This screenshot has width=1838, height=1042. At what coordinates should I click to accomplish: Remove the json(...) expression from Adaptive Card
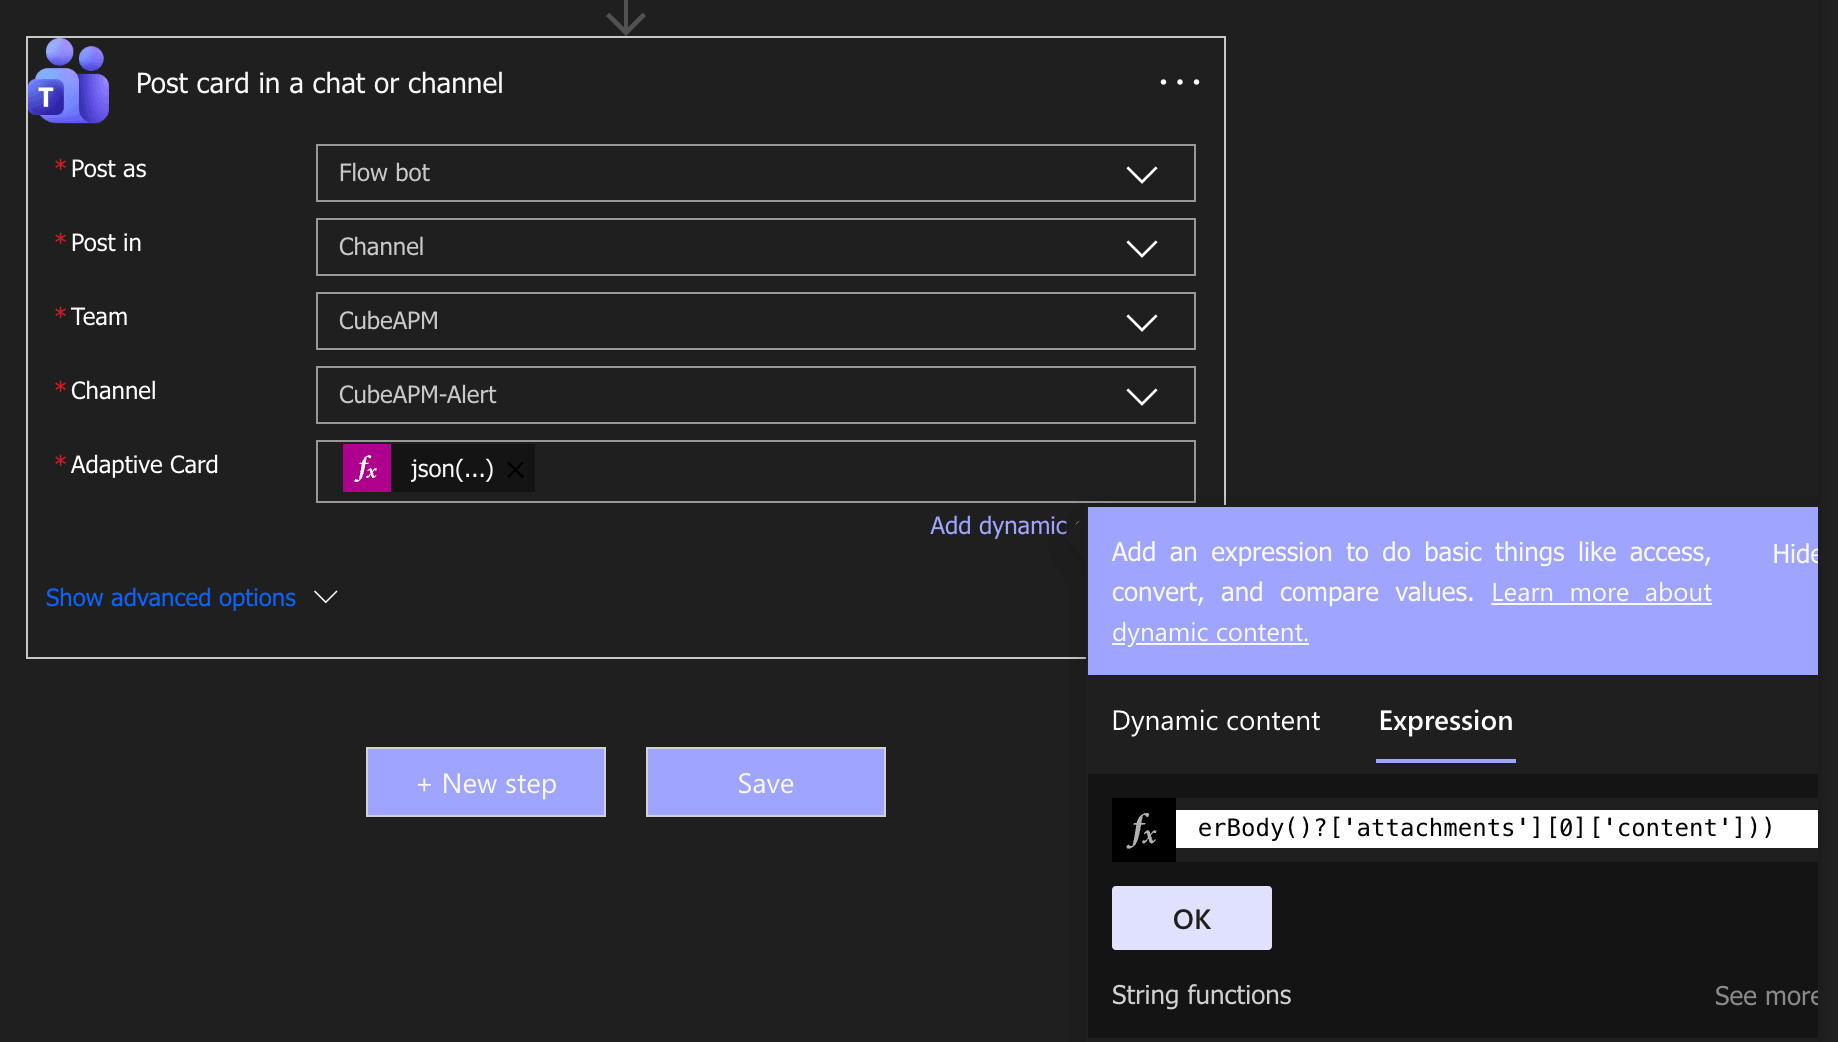click(x=515, y=469)
